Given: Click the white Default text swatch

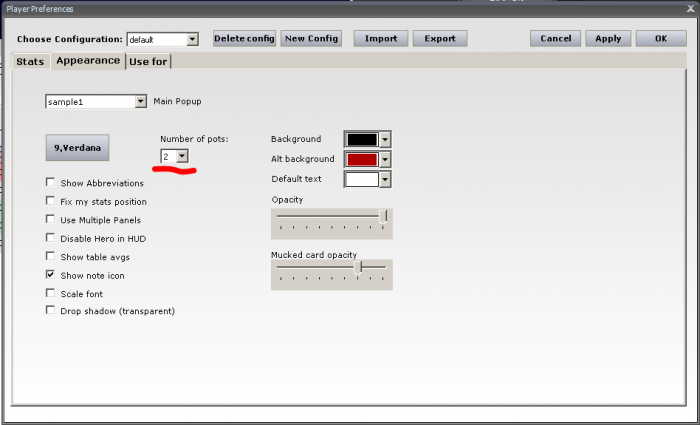Looking at the screenshot, I should 362,179.
